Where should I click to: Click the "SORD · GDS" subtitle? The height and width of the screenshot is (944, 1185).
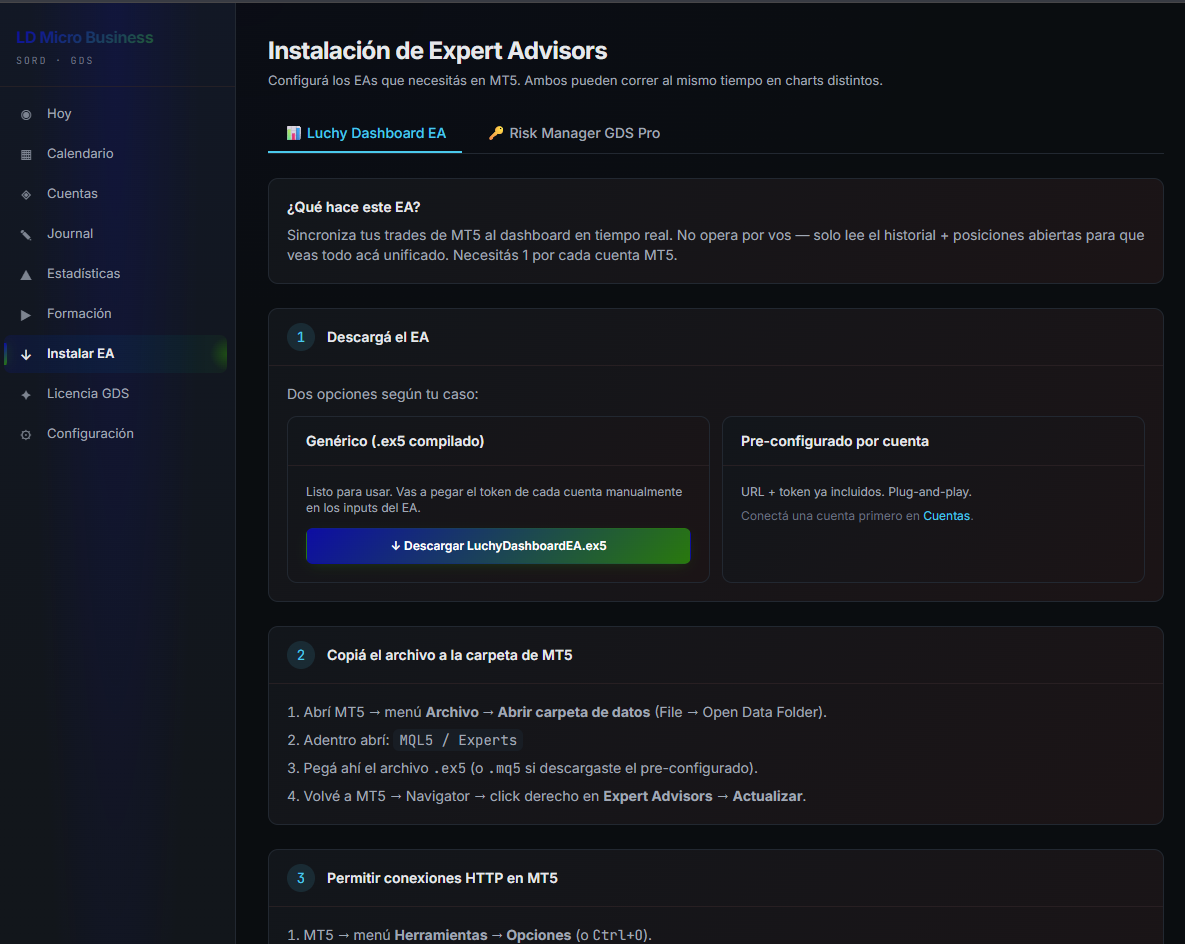click(54, 60)
